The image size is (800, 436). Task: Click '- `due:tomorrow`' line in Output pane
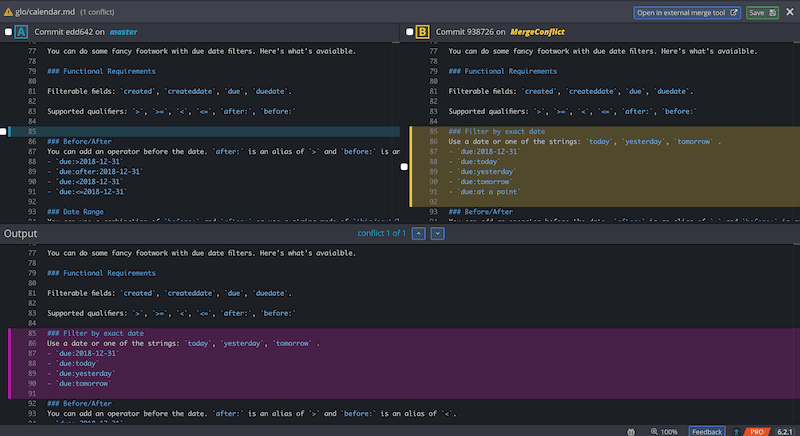79,383
